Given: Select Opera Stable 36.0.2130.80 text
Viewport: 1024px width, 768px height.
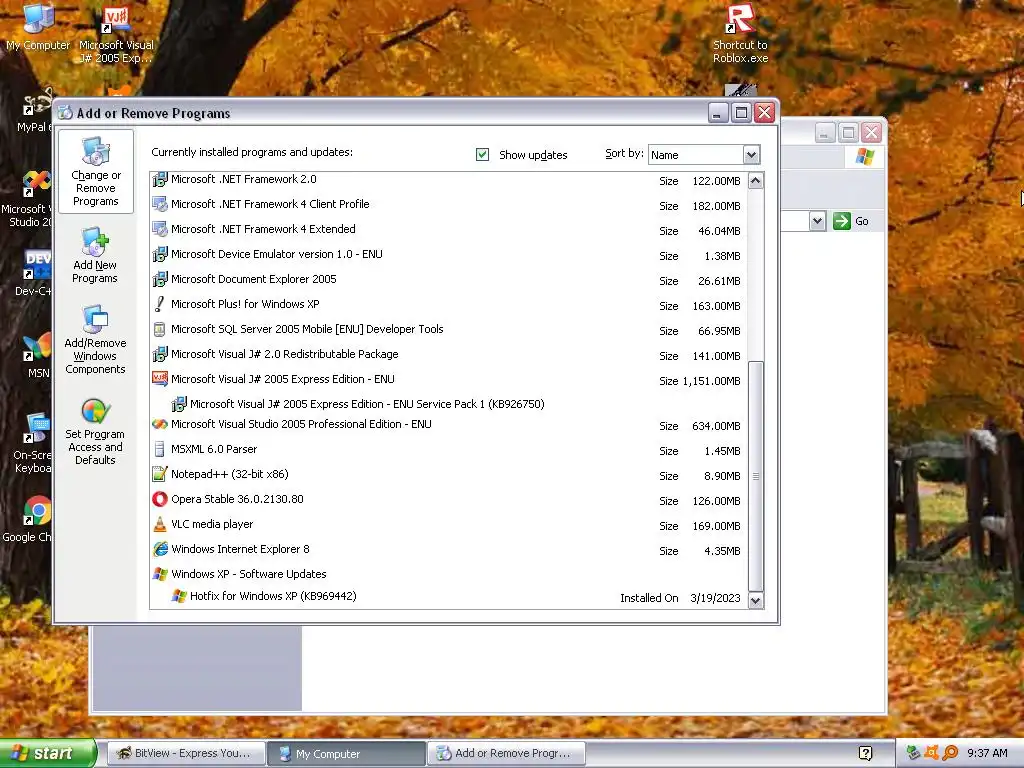Looking at the screenshot, I should click(237, 500).
